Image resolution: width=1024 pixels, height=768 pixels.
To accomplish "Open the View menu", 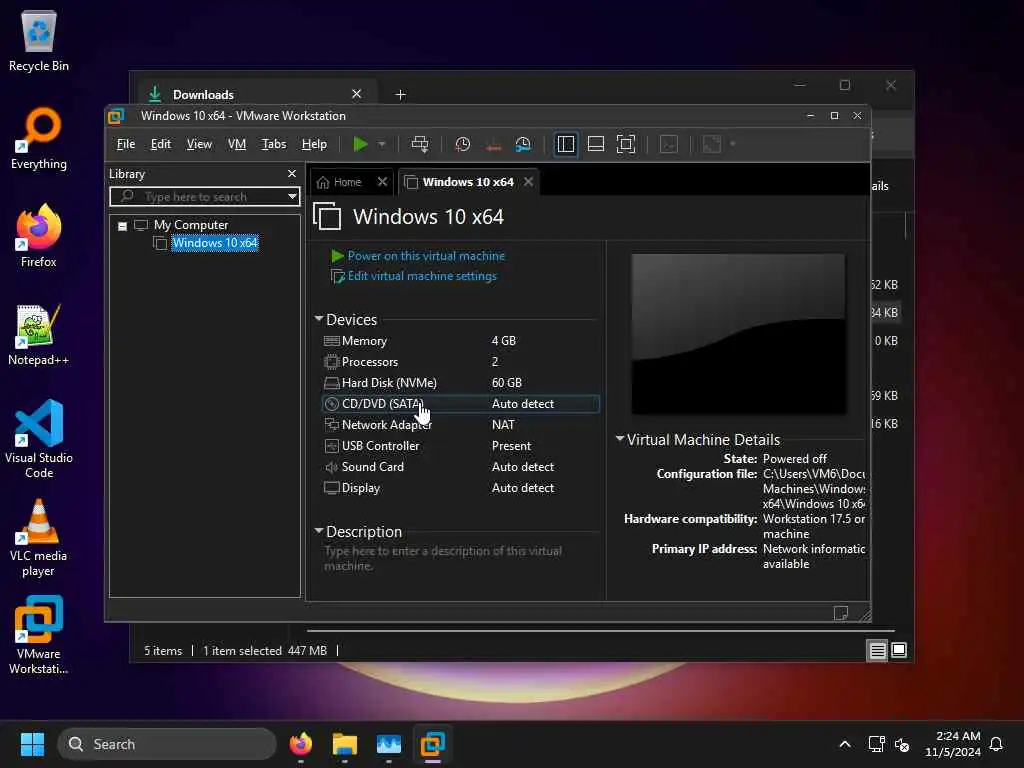I will (x=199, y=144).
